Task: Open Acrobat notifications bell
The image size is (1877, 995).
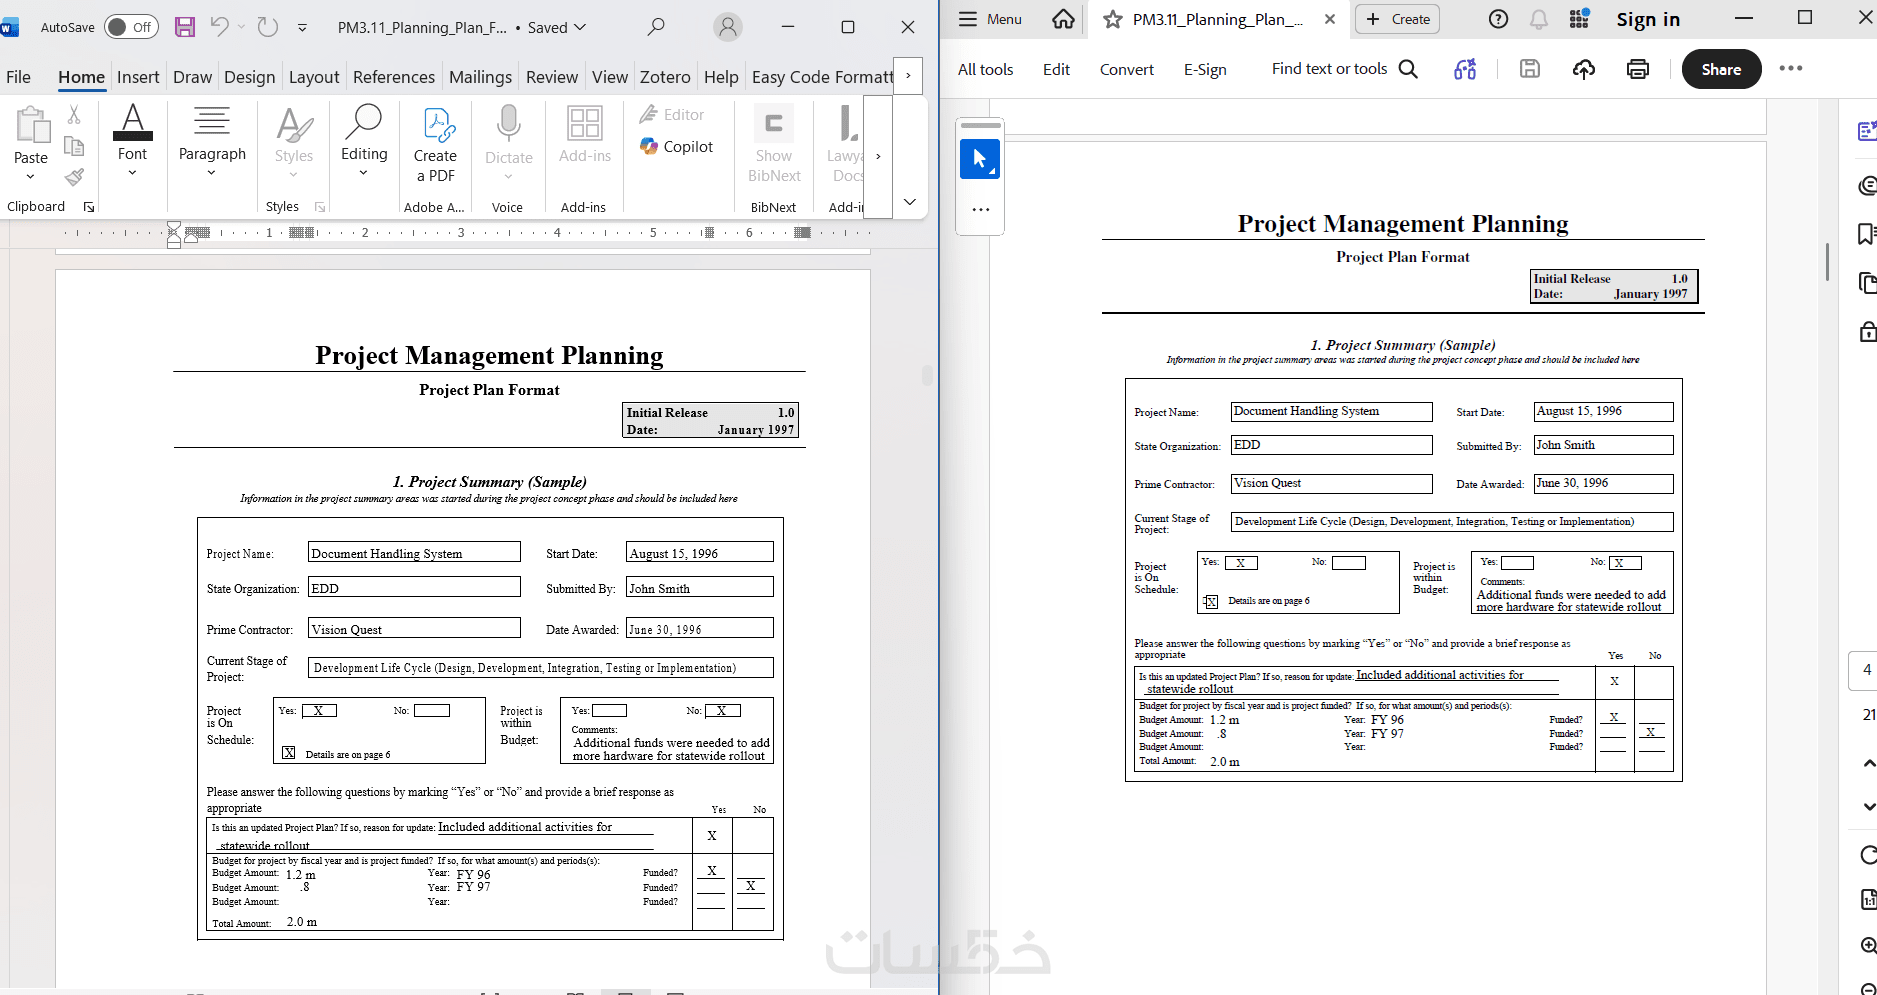Action: pos(1539,19)
